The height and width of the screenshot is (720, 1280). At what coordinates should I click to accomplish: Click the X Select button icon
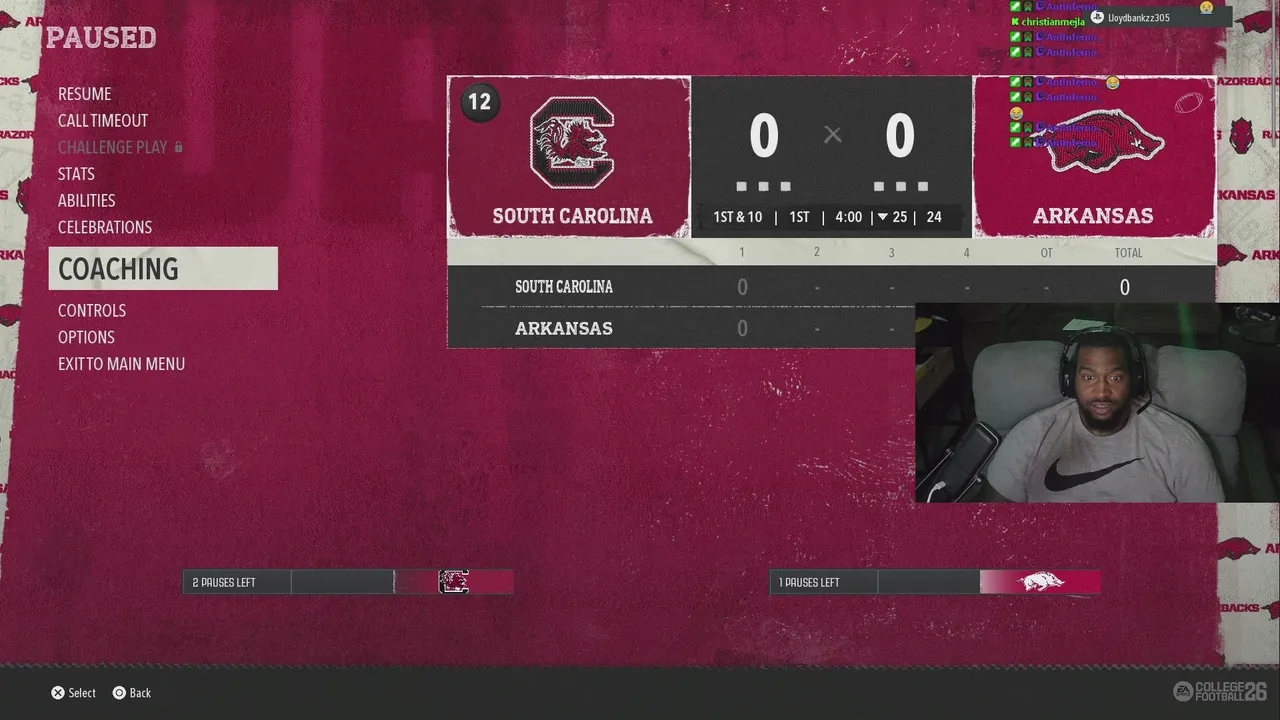pyautogui.click(x=58, y=693)
